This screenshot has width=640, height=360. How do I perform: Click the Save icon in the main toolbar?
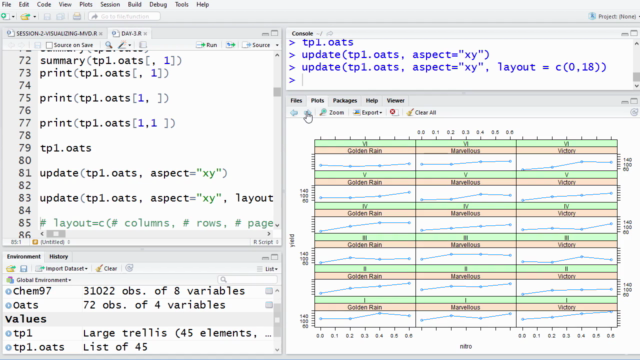tap(47, 16)
